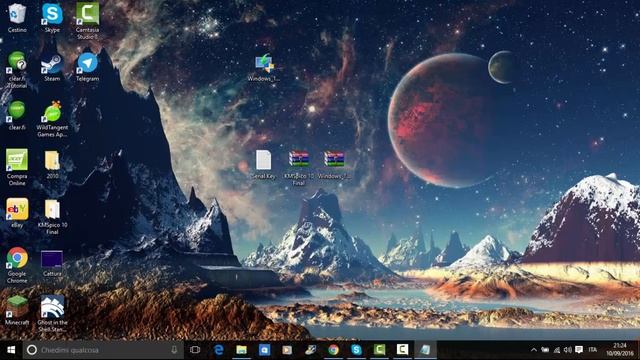Image resolution: width=640 pixels, height=360 pixels.
Task: Select the folder named 2010
Action: [52, 164]
